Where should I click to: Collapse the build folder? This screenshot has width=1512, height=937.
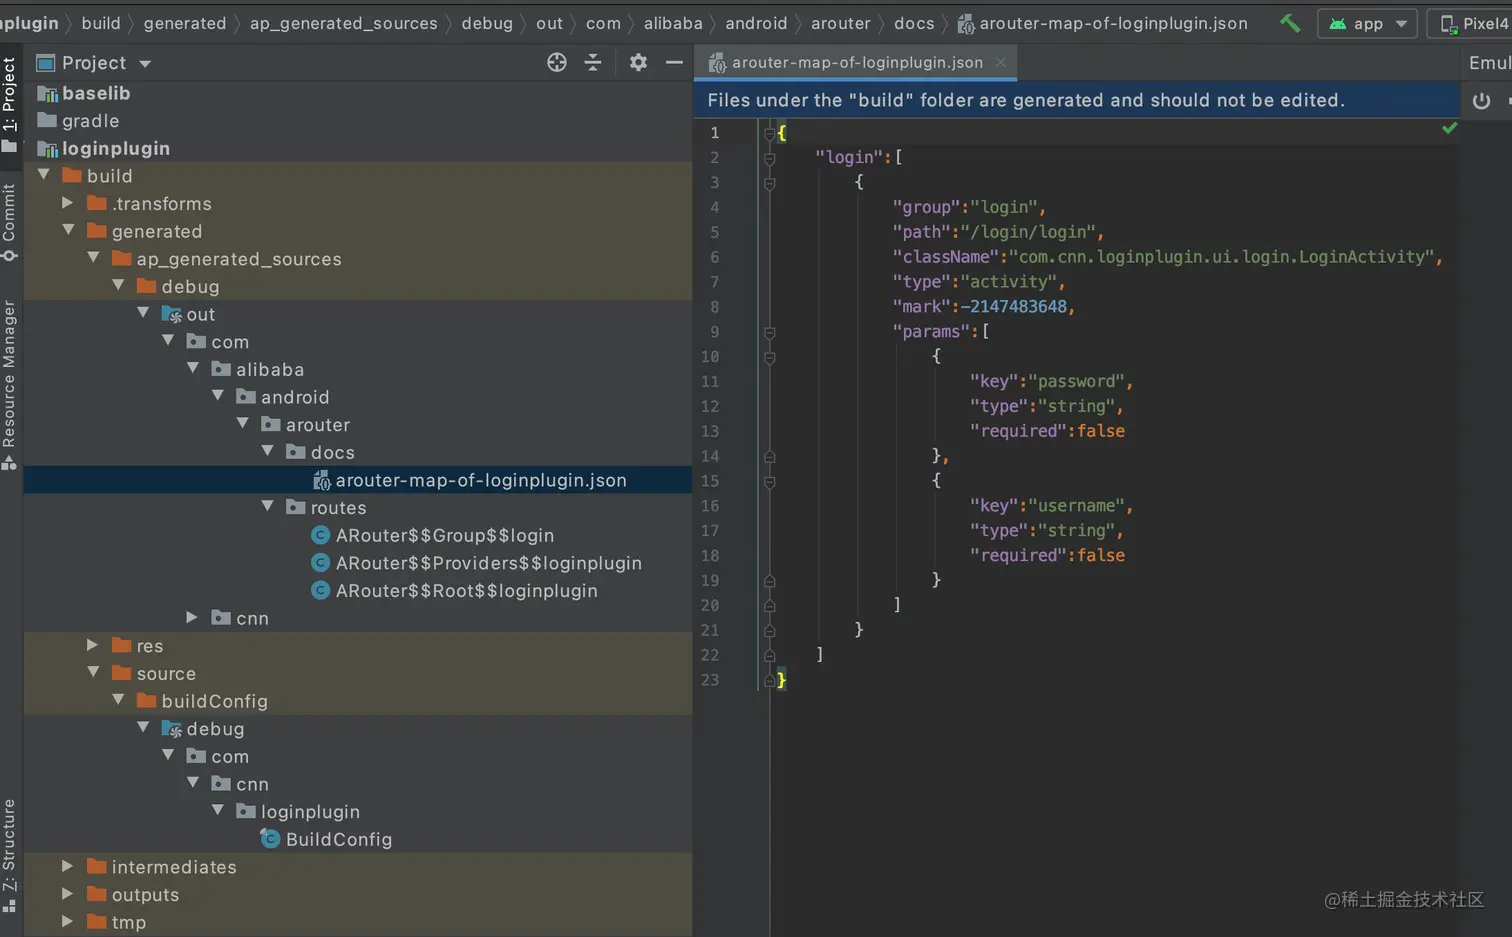coord(44,175)
